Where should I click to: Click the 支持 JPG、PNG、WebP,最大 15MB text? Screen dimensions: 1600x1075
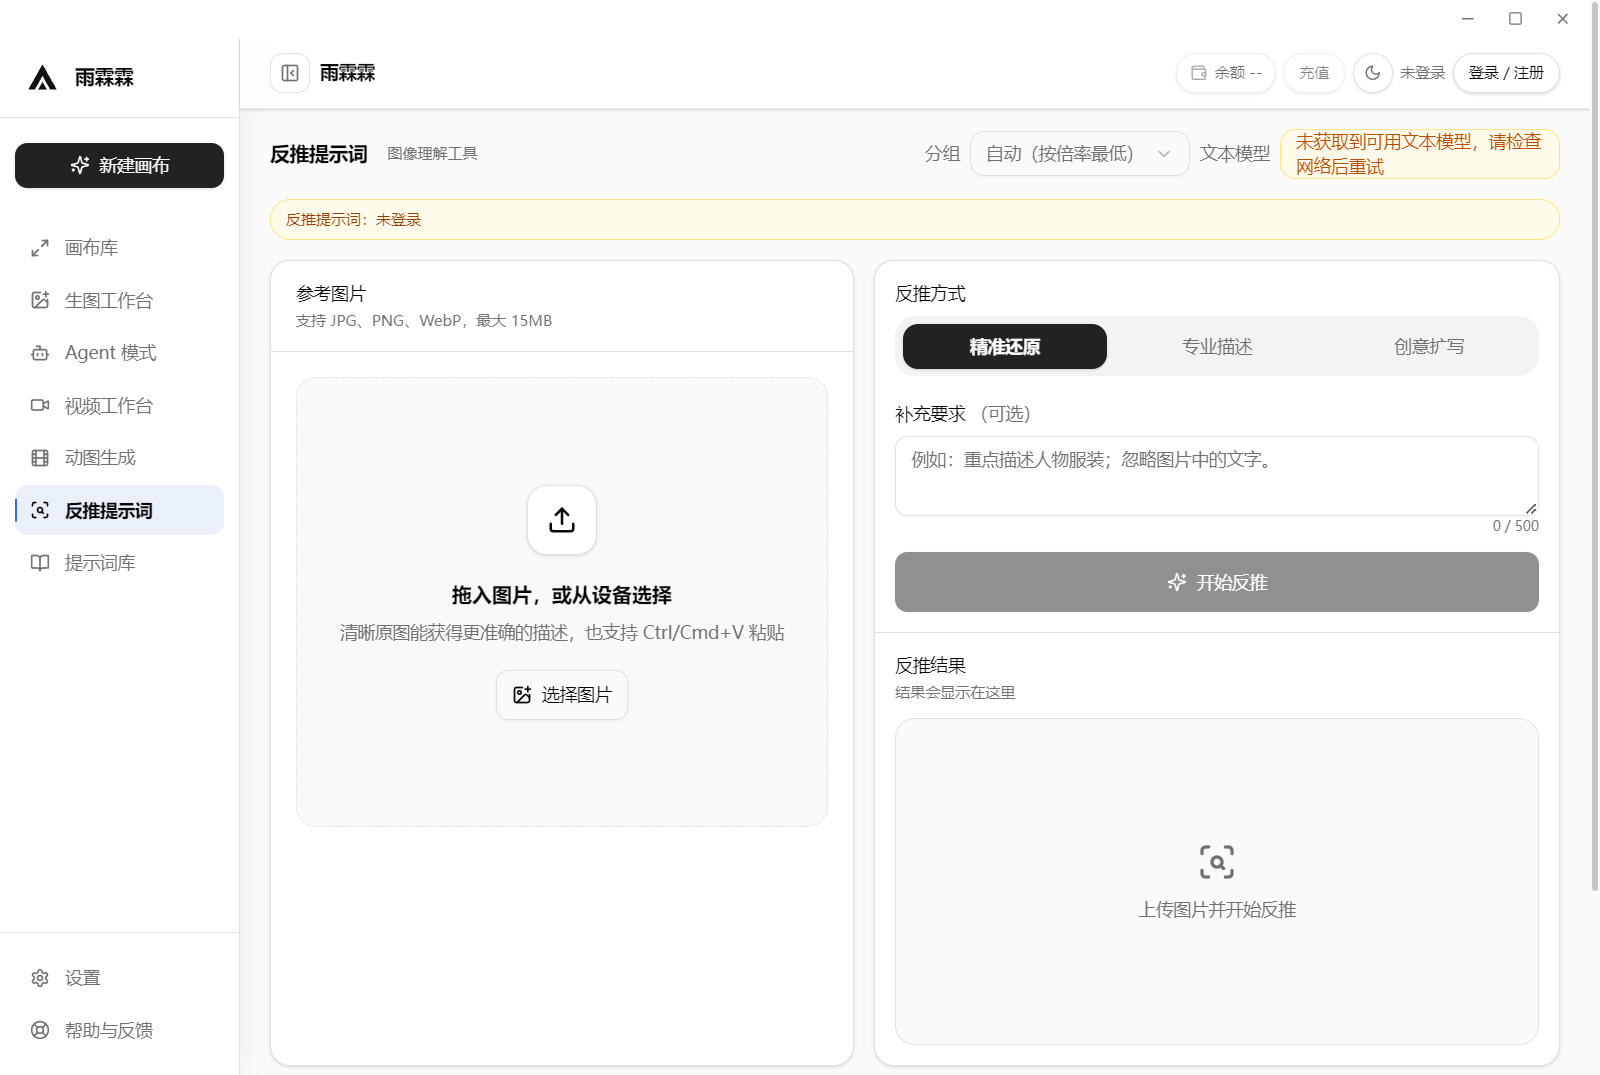tap(424, 321)
